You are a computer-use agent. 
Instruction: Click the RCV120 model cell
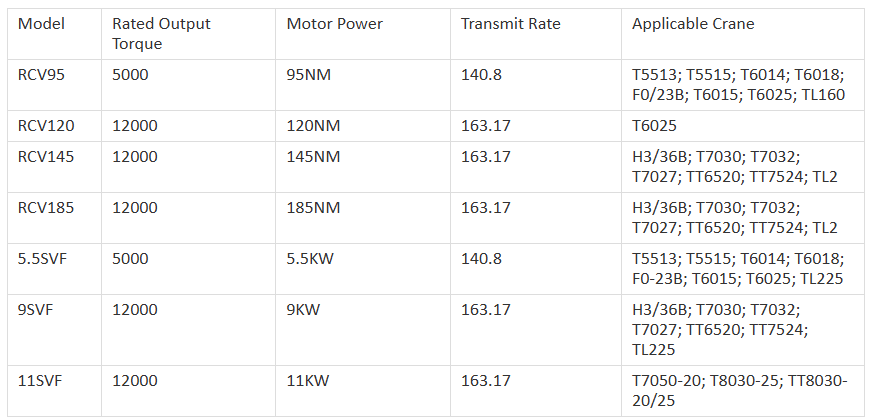pyautogui.click(x=54, y=126)
